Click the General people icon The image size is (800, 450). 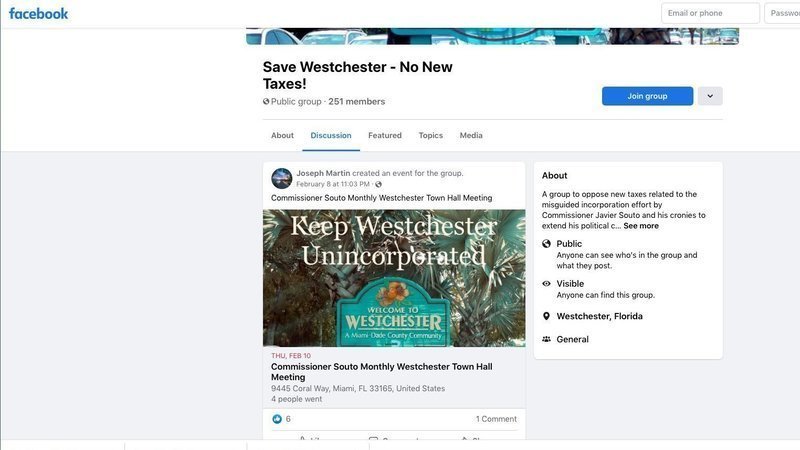point(546,339)
